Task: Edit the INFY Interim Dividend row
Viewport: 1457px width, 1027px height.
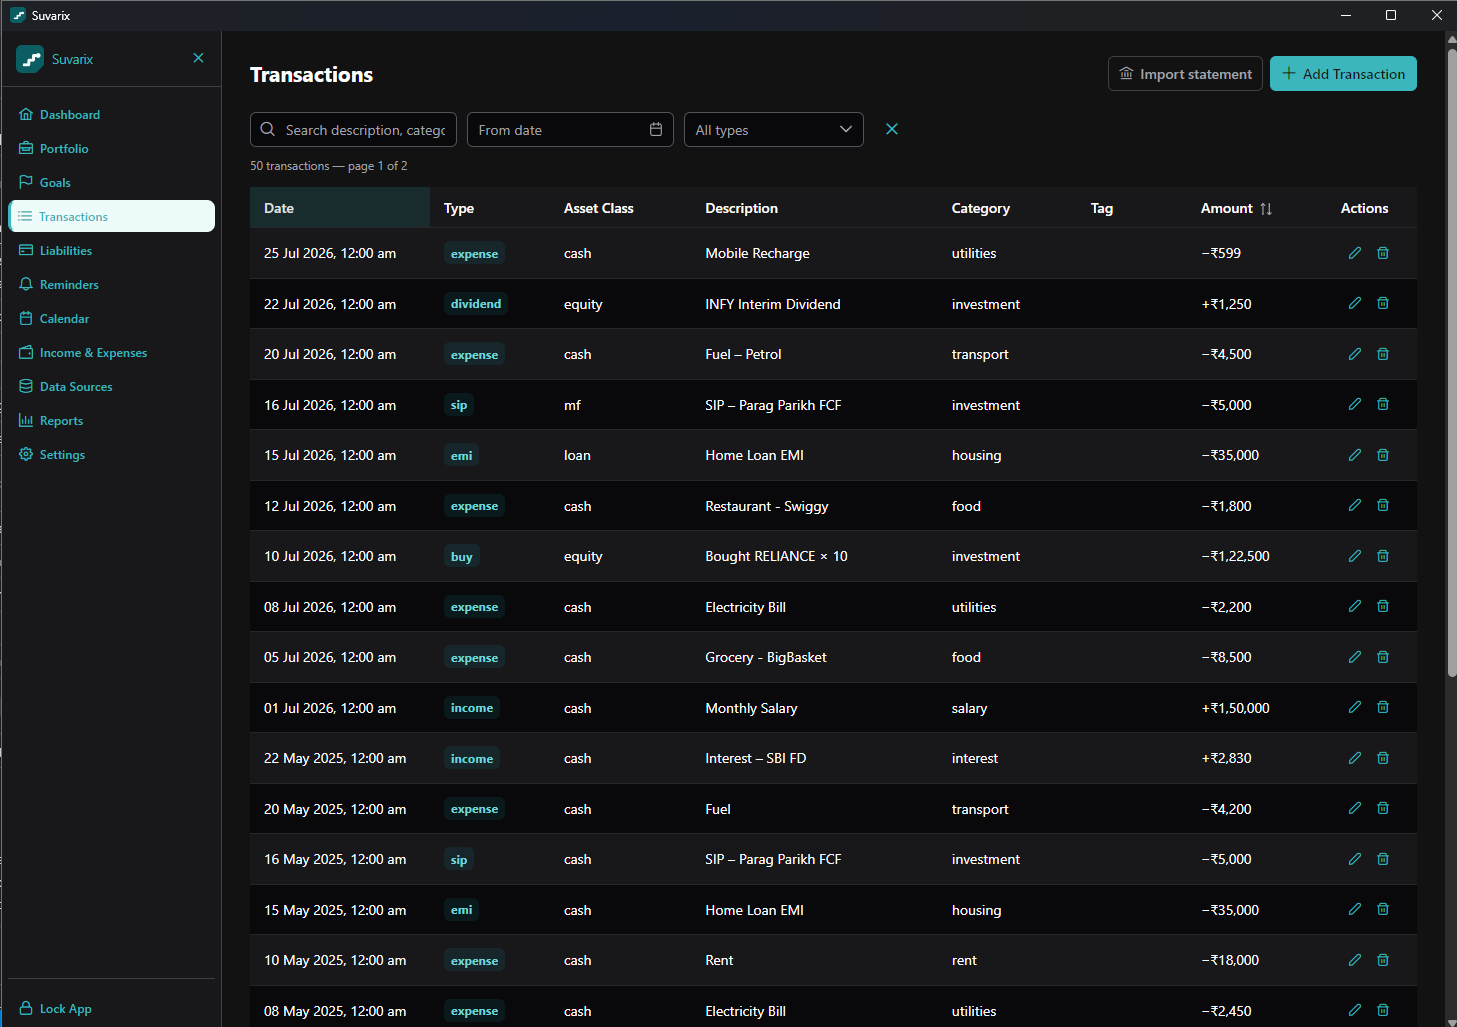Action: (x=1355, y=303)
